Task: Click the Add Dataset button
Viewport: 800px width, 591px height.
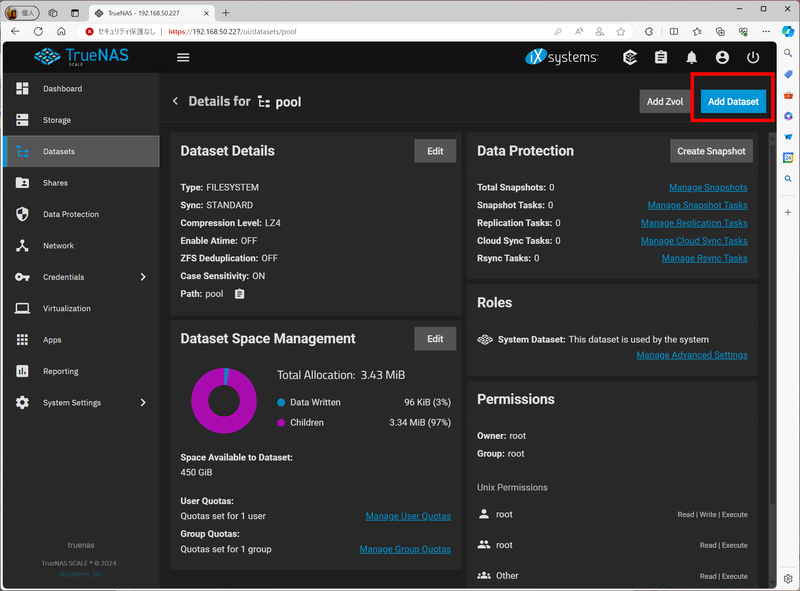Action: 733,102
